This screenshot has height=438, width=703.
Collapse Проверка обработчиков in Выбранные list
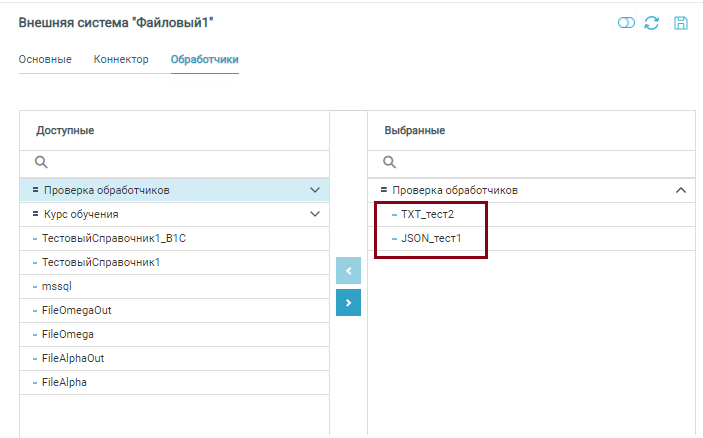point(681,190)
